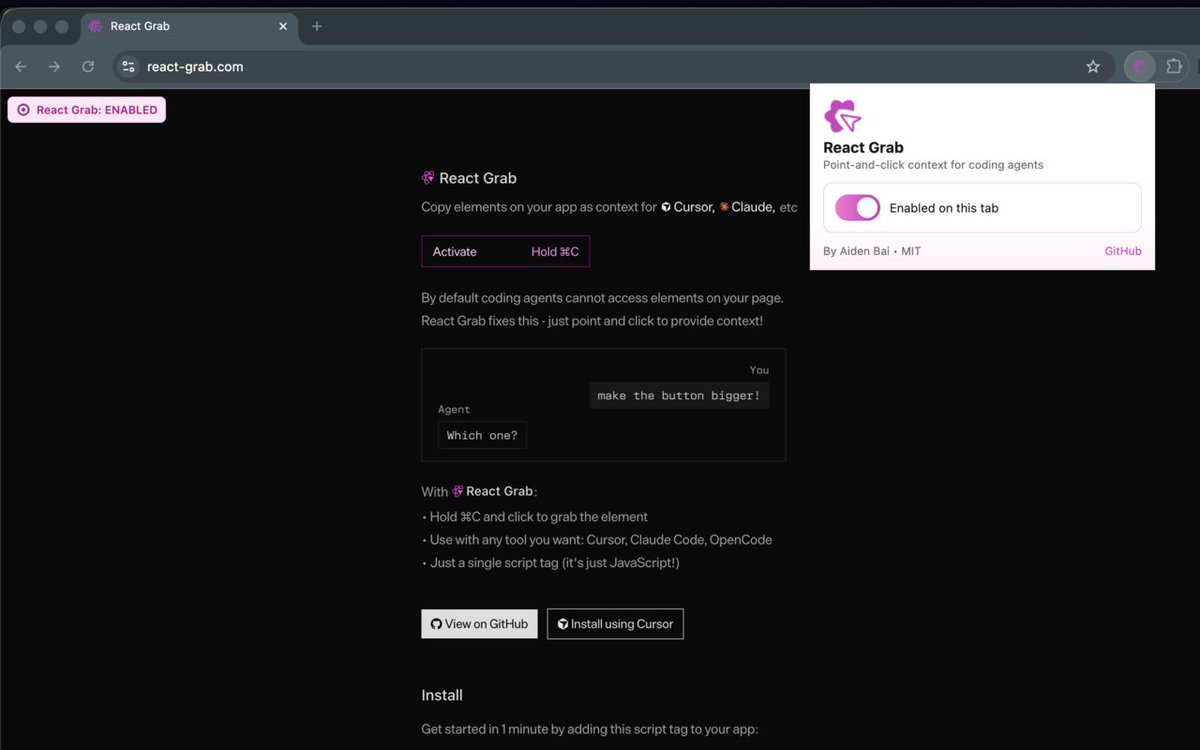Click the Install section heading
This screenshot has width=1200, height=750.
tap(442, 695)
